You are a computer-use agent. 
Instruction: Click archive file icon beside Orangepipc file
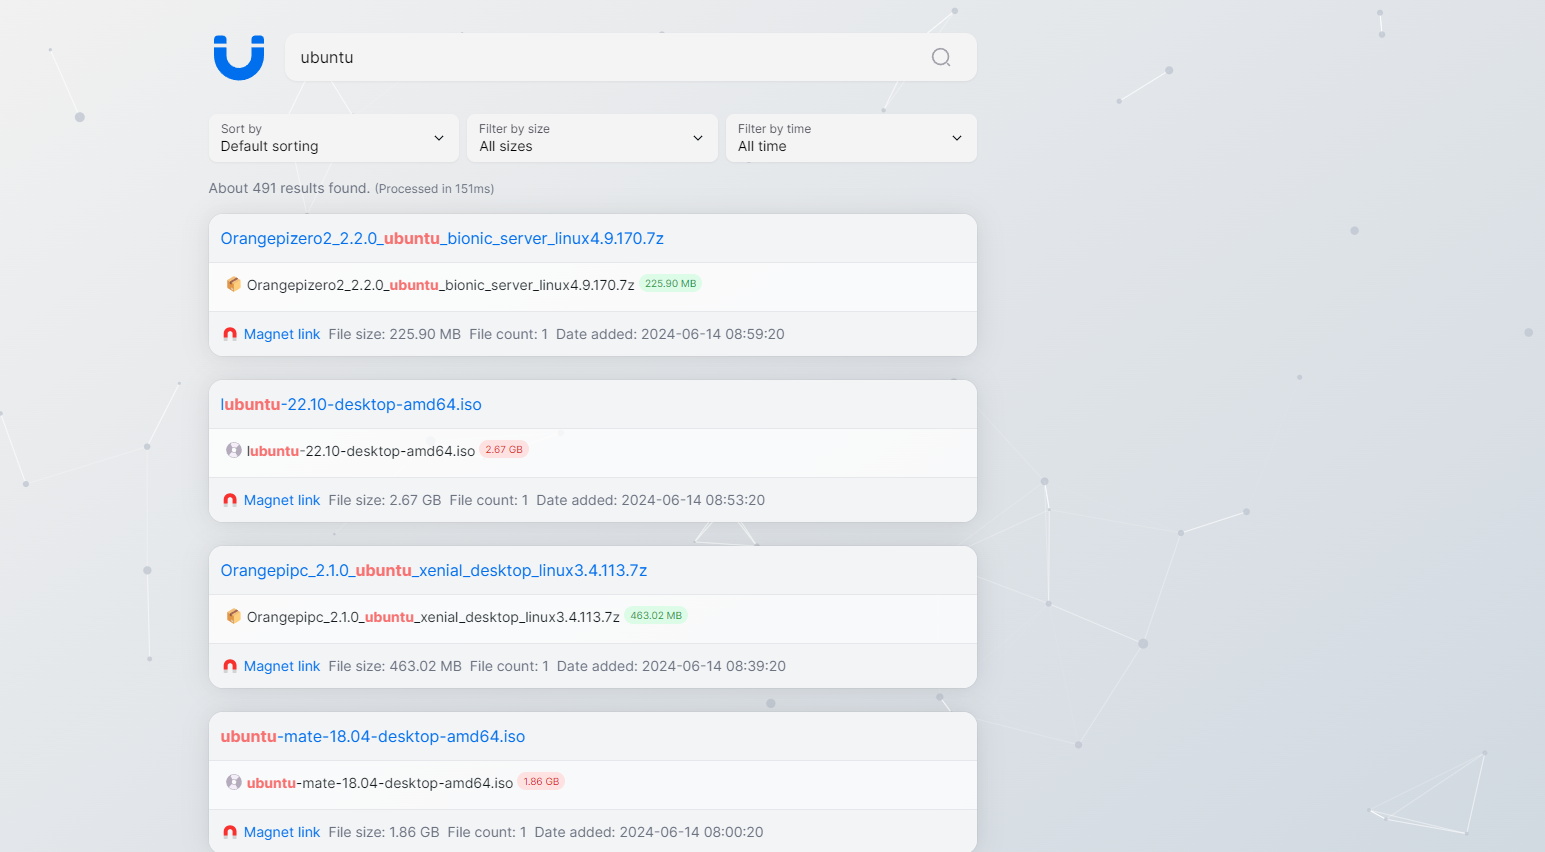click(233, 616)
